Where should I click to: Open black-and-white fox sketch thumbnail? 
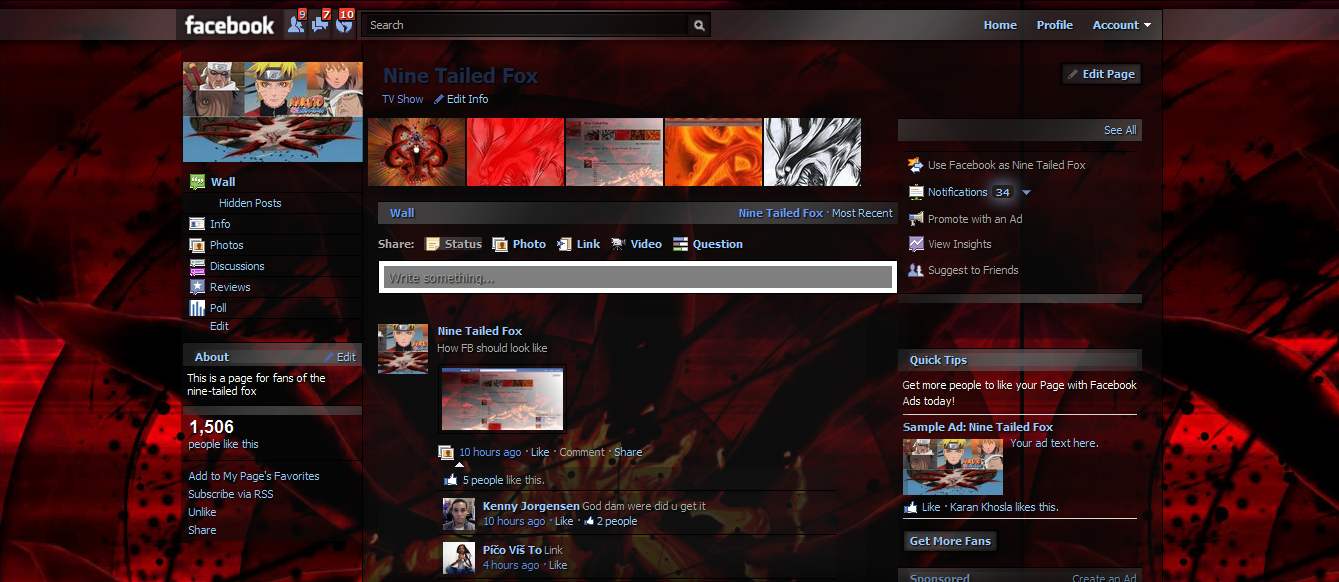tap(812, 152)
